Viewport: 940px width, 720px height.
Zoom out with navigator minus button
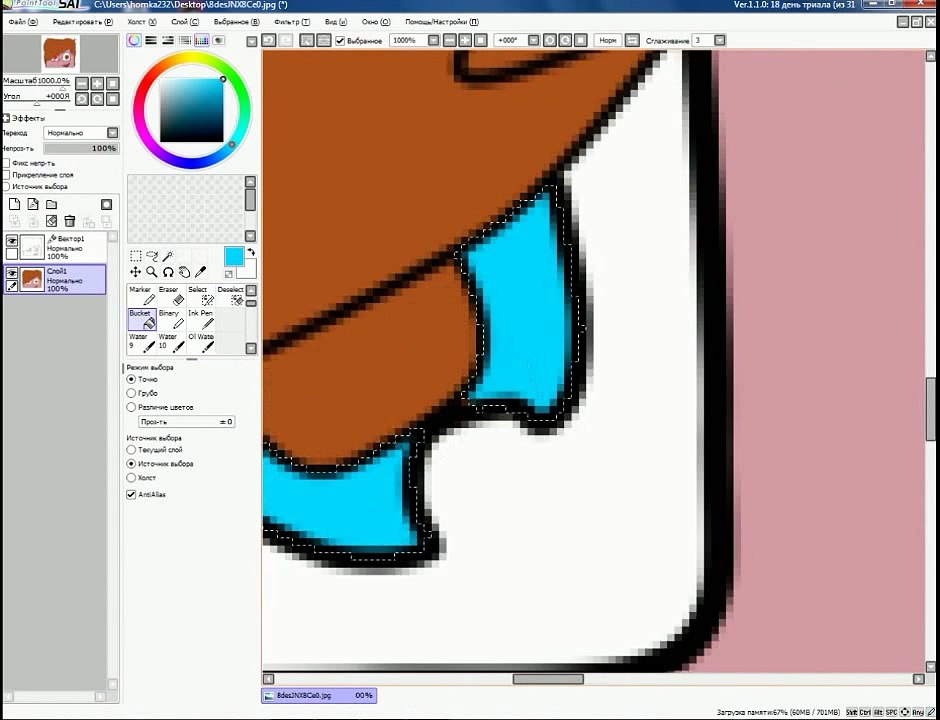point(82,83)
